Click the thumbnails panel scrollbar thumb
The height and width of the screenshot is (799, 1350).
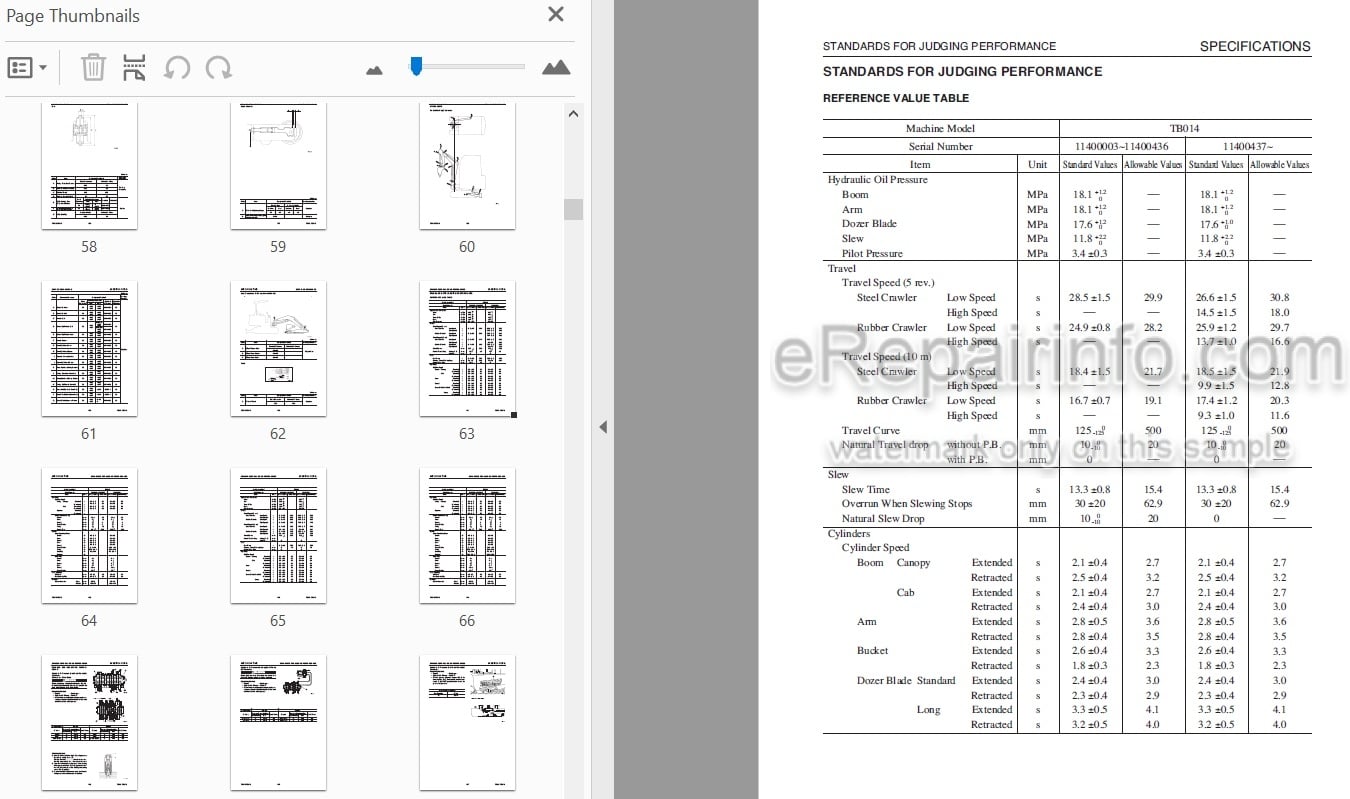click(x=573, y=209)
